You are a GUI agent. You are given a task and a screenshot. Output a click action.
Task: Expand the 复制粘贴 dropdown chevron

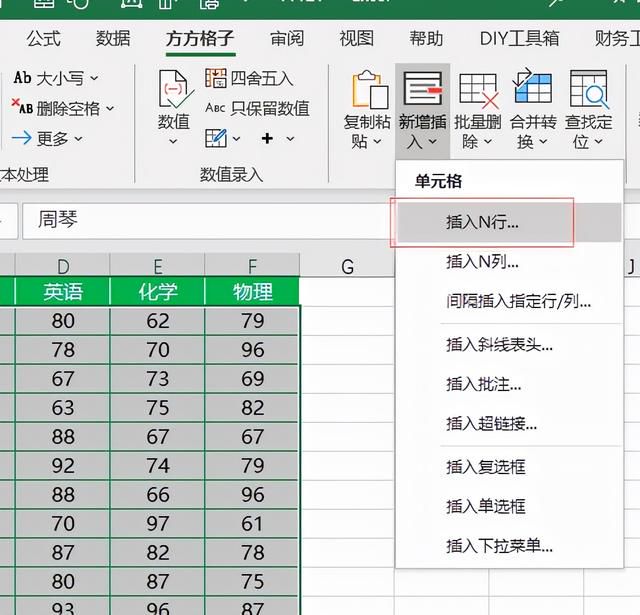pyautogui.click(x=378, y=142)
